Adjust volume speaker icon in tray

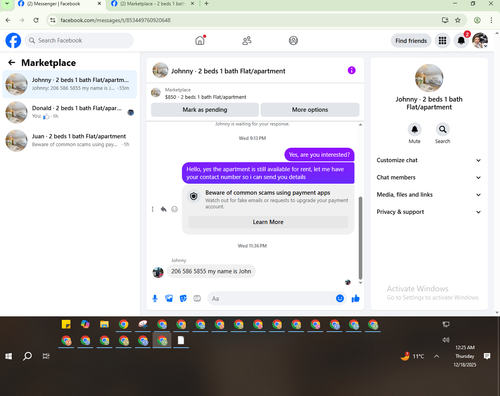tap(446, 340)
